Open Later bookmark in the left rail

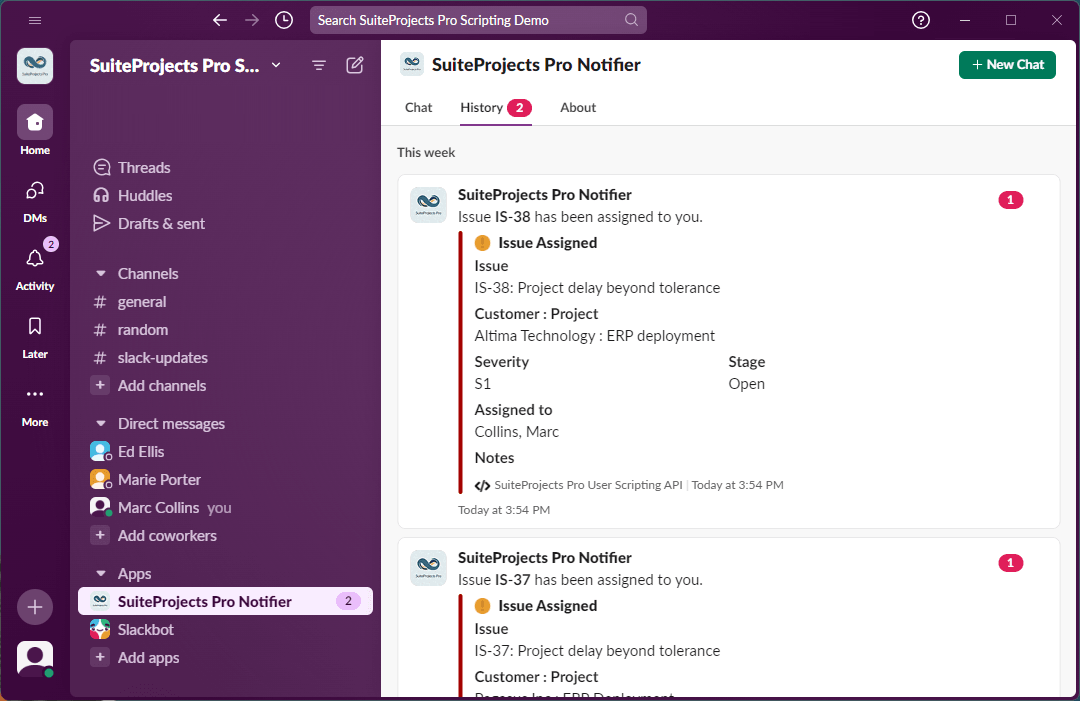tap(35, 337)
